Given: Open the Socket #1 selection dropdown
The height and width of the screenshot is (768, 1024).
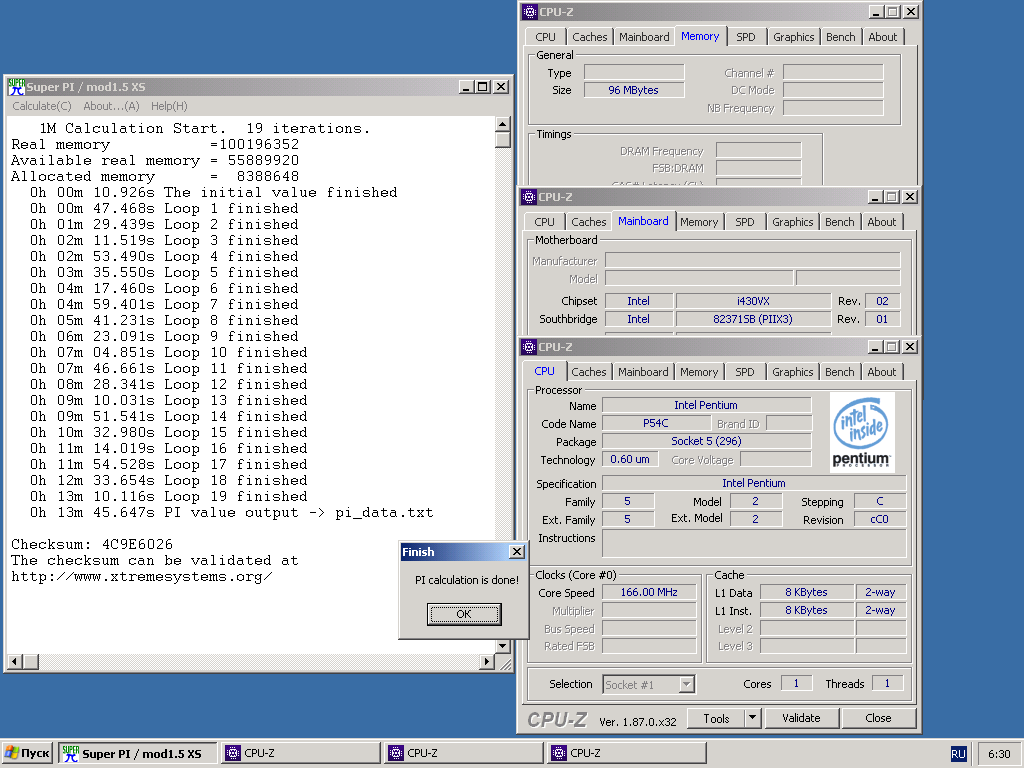Looking at the screenshot, I should 686,684.
